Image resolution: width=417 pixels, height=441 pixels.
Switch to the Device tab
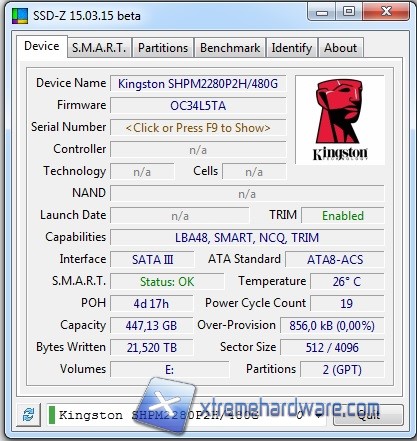[42, 46]
